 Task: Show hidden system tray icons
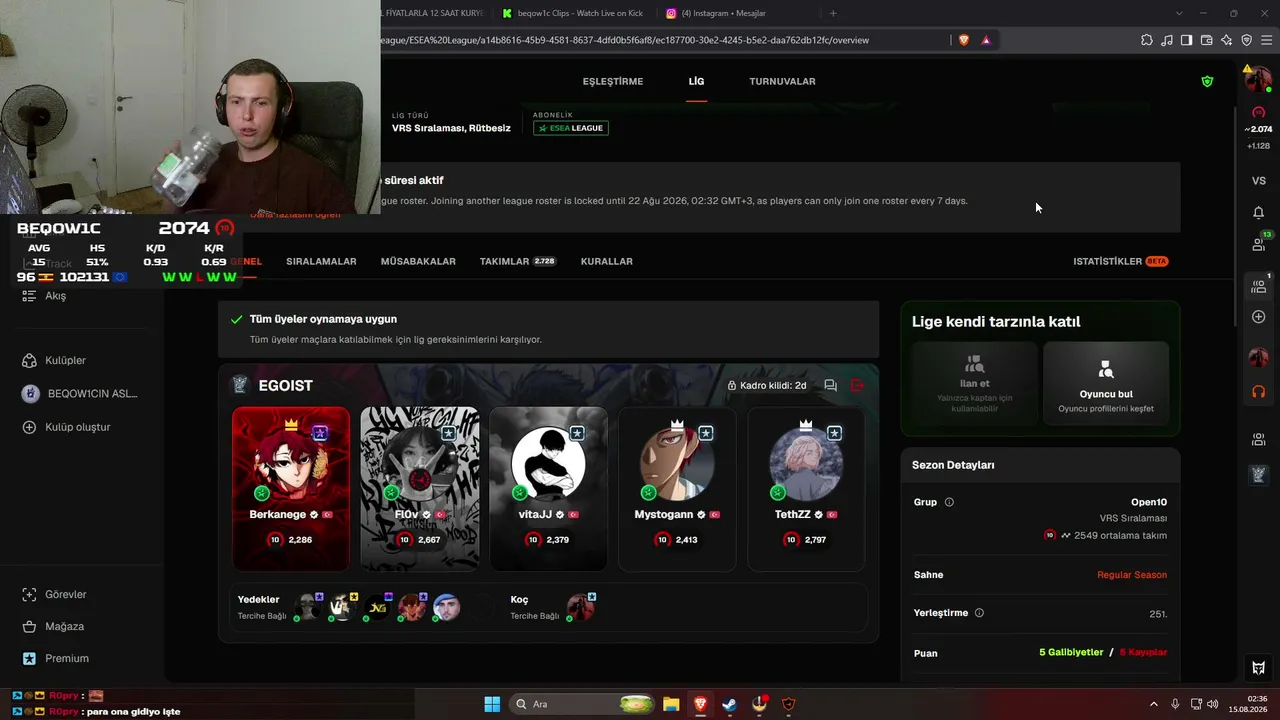[x=1153, y=704]
